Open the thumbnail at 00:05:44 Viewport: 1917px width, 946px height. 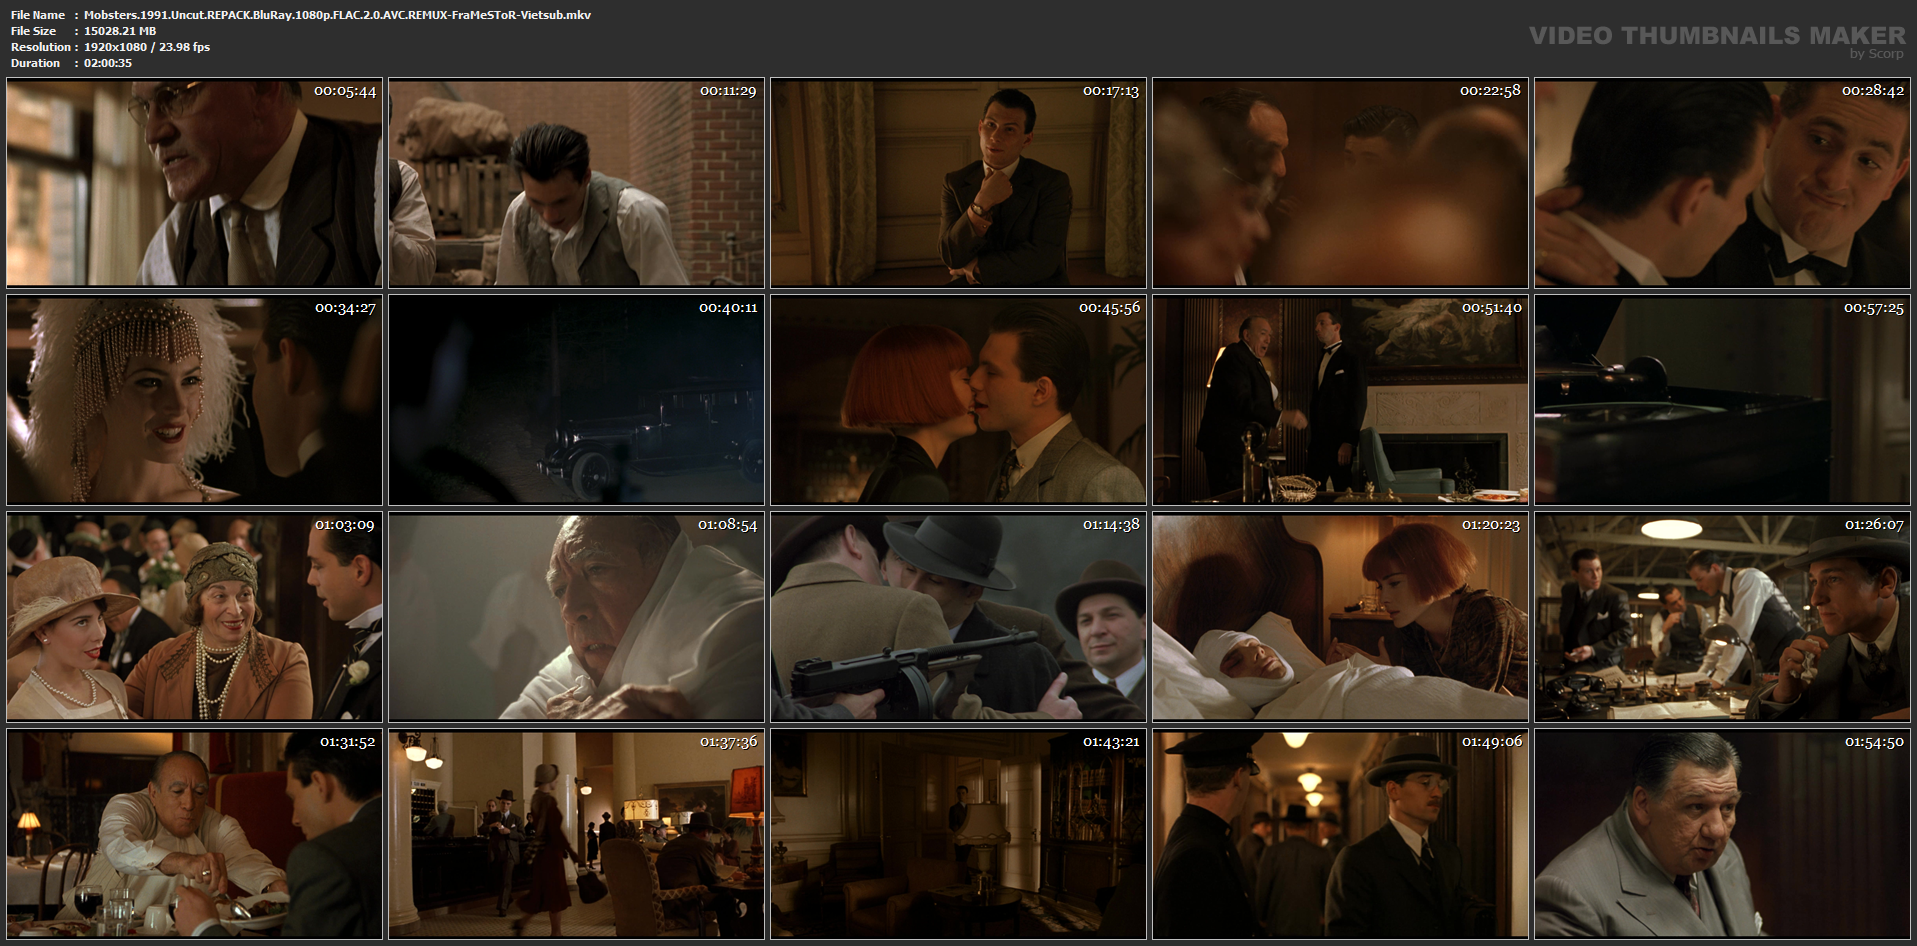point(194,183)
